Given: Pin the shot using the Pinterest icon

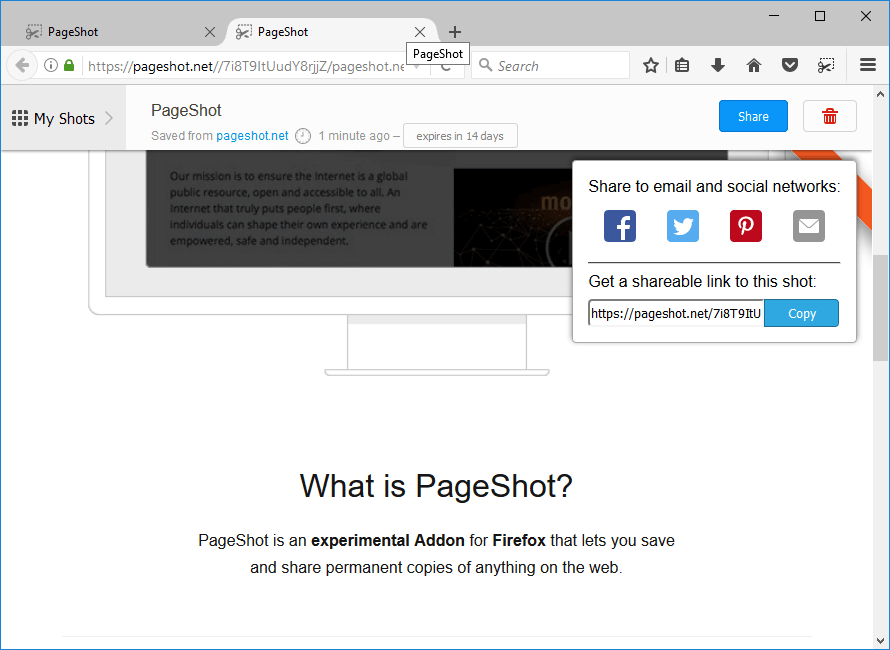Looking at the screenshot, I should click(745, 226).
